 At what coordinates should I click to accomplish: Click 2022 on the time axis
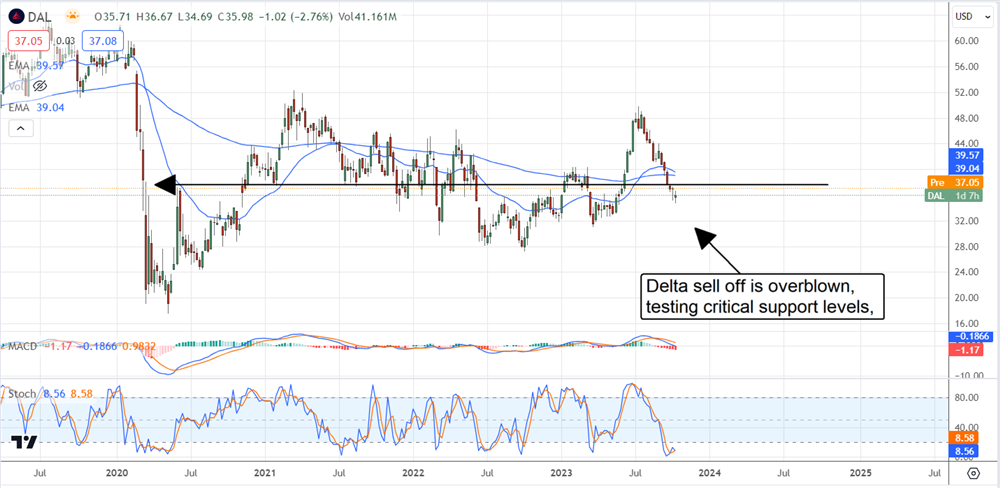413,473
